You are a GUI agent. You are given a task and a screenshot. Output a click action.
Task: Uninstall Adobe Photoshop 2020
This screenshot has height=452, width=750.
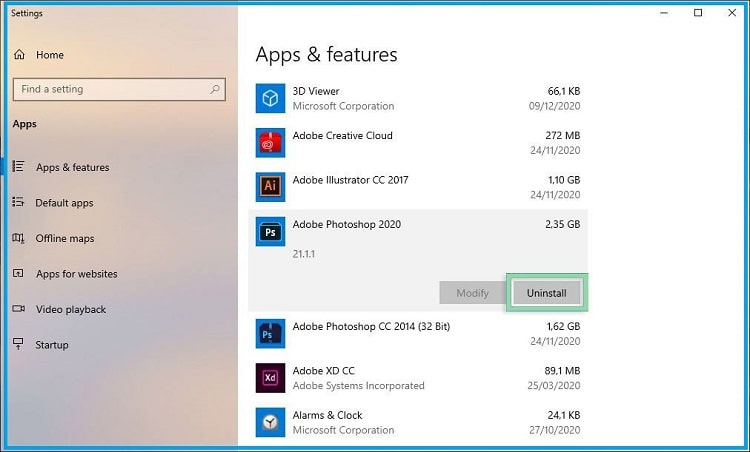[546, 293]
